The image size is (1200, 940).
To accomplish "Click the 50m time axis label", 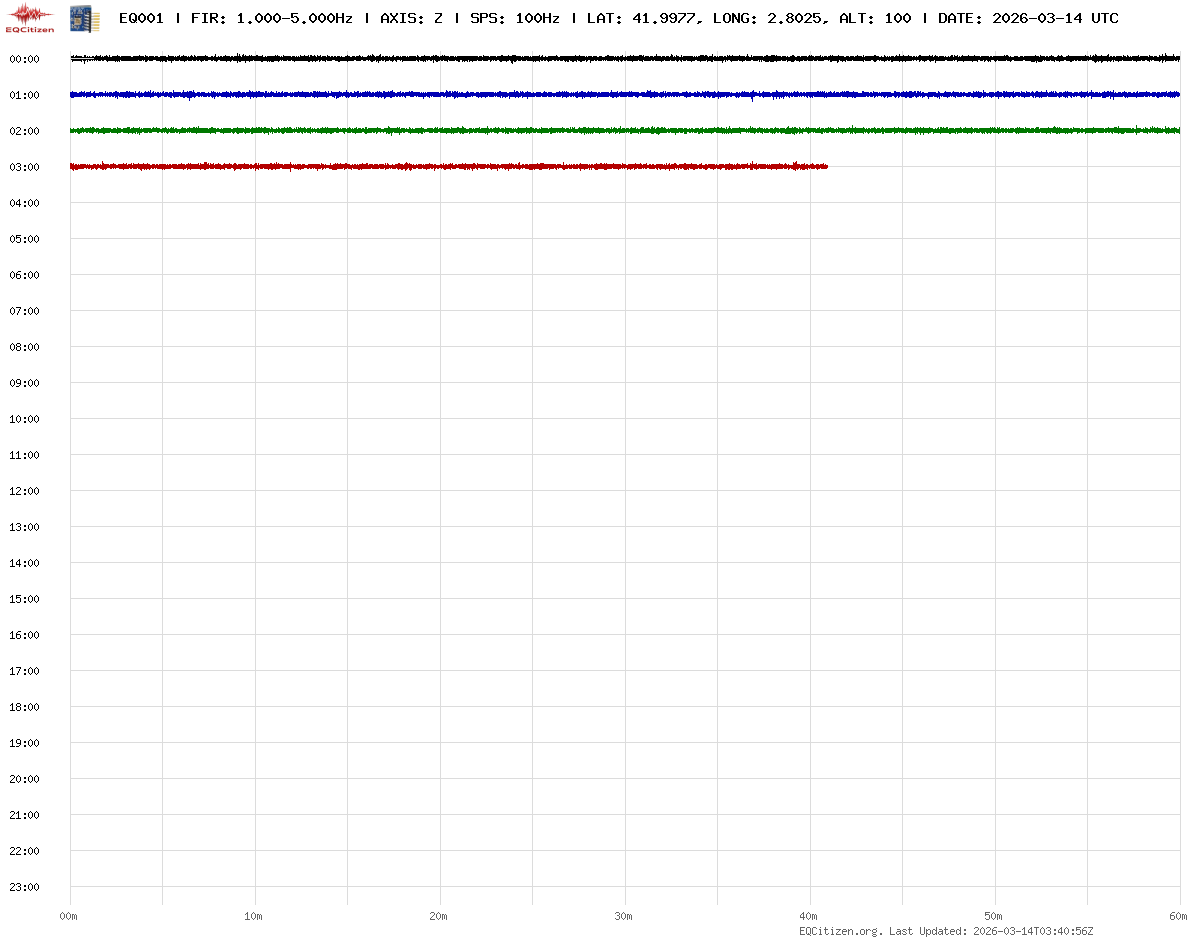I will [994, 916].
